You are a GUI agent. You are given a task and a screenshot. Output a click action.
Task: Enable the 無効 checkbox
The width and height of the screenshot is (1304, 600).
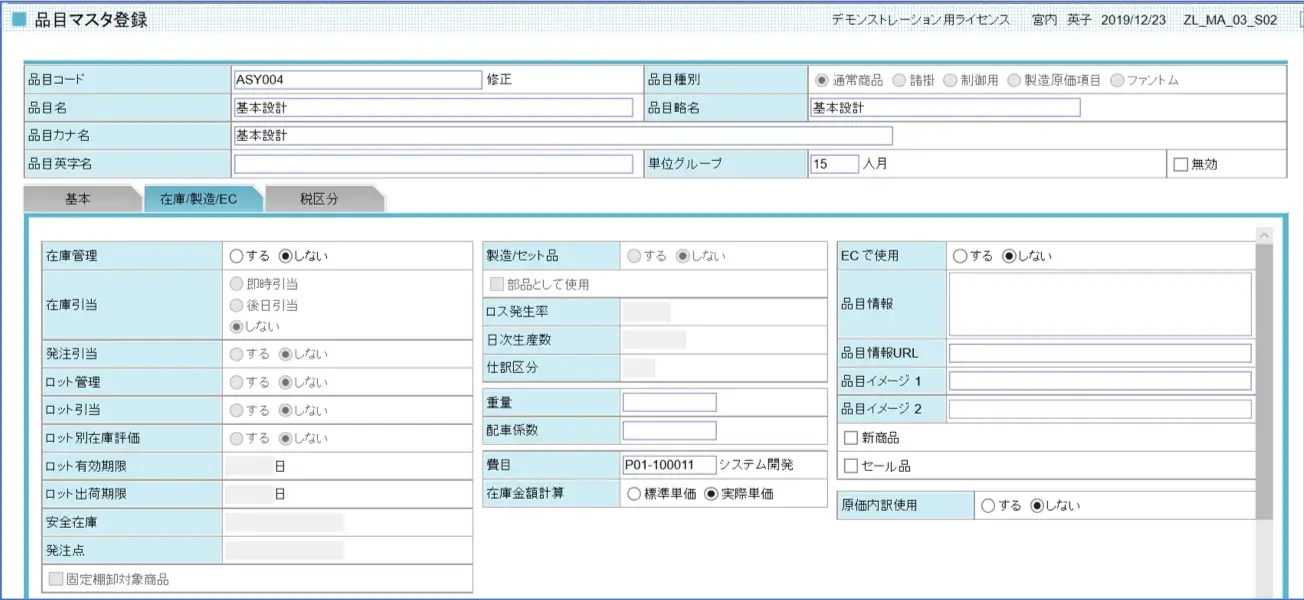(1180, 164)
